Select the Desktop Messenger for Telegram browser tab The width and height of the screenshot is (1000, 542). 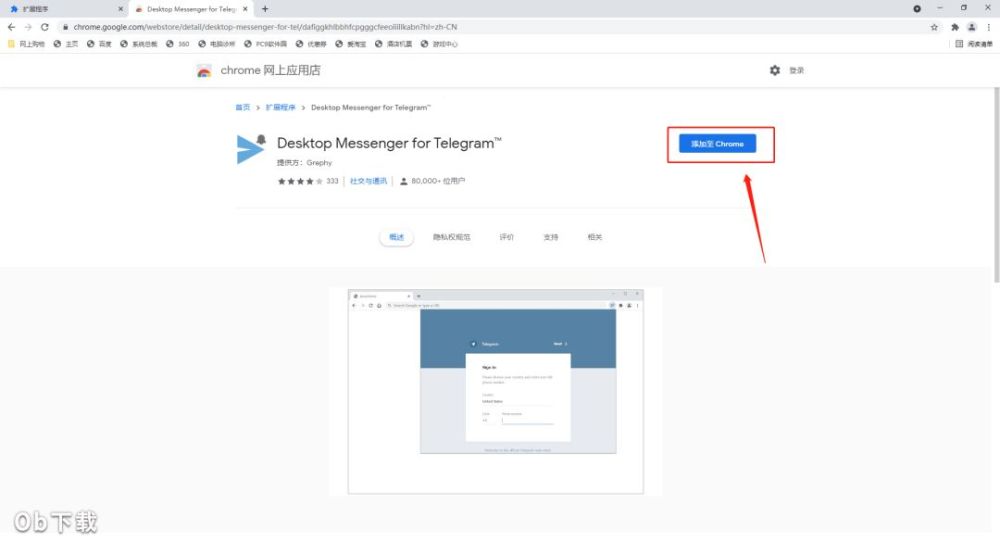(191, 9)
